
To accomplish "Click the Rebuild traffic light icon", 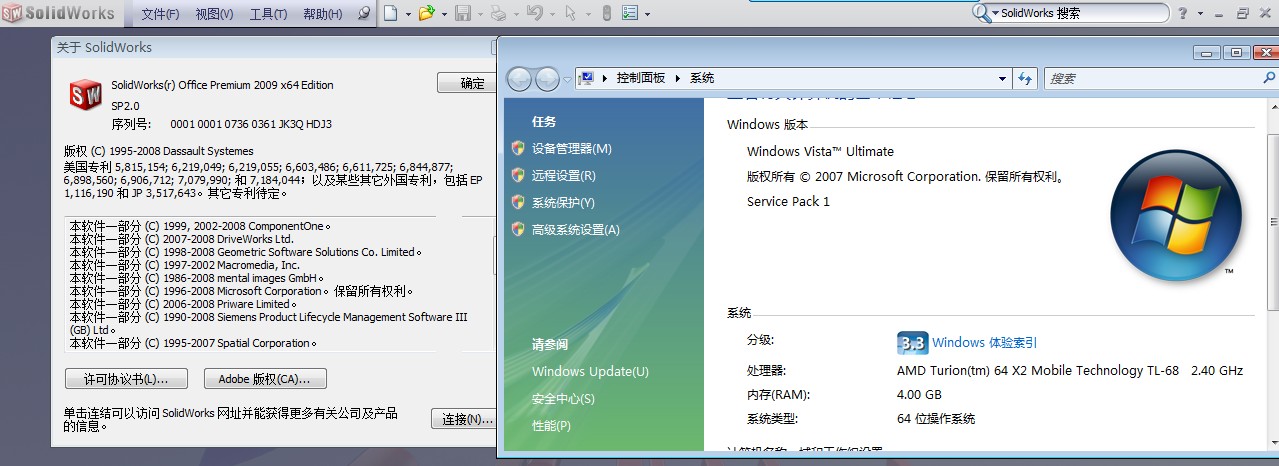I will [605, 14].
